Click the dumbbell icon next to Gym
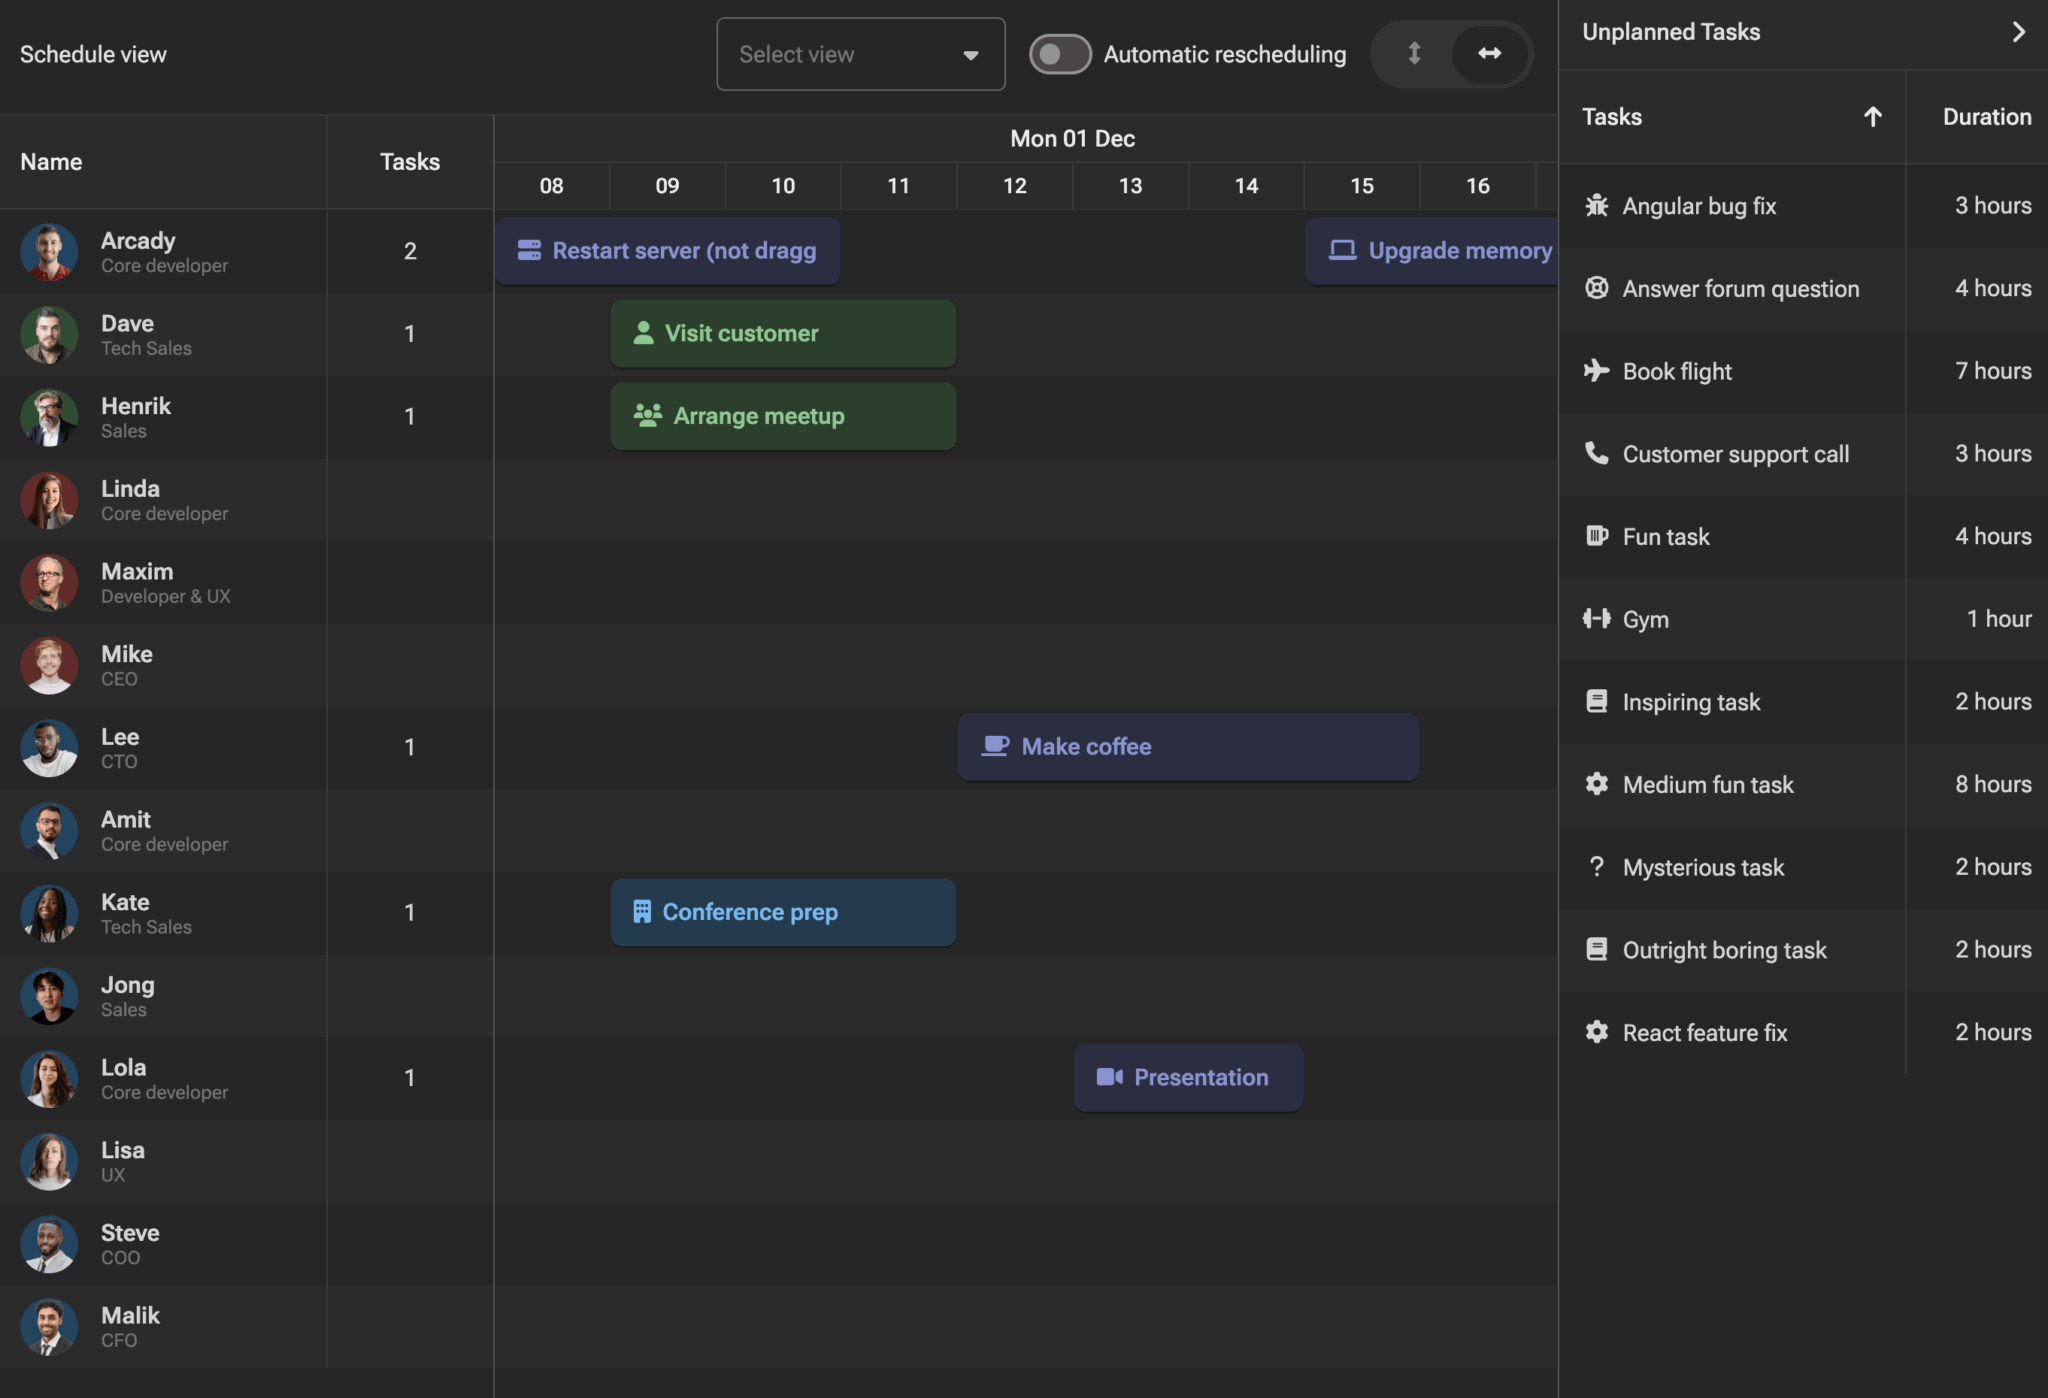Viewport: 2048px width, 1398px height. 1596,619
